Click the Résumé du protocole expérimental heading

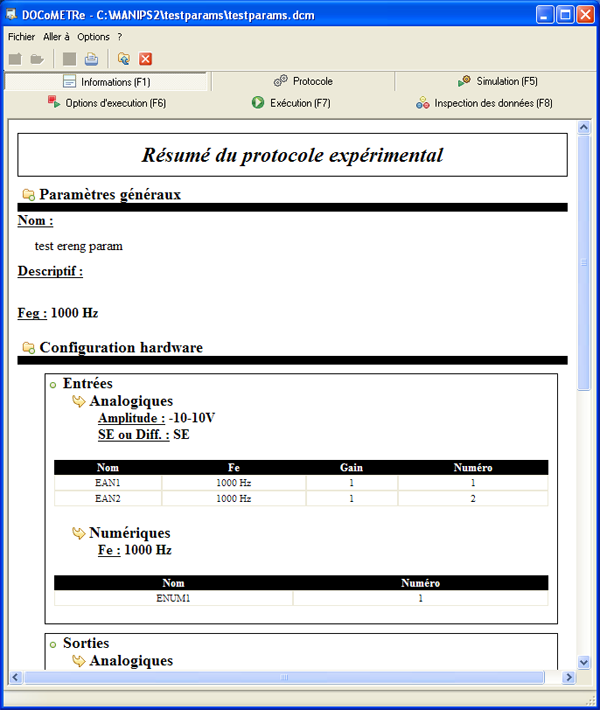coord(293,155)
